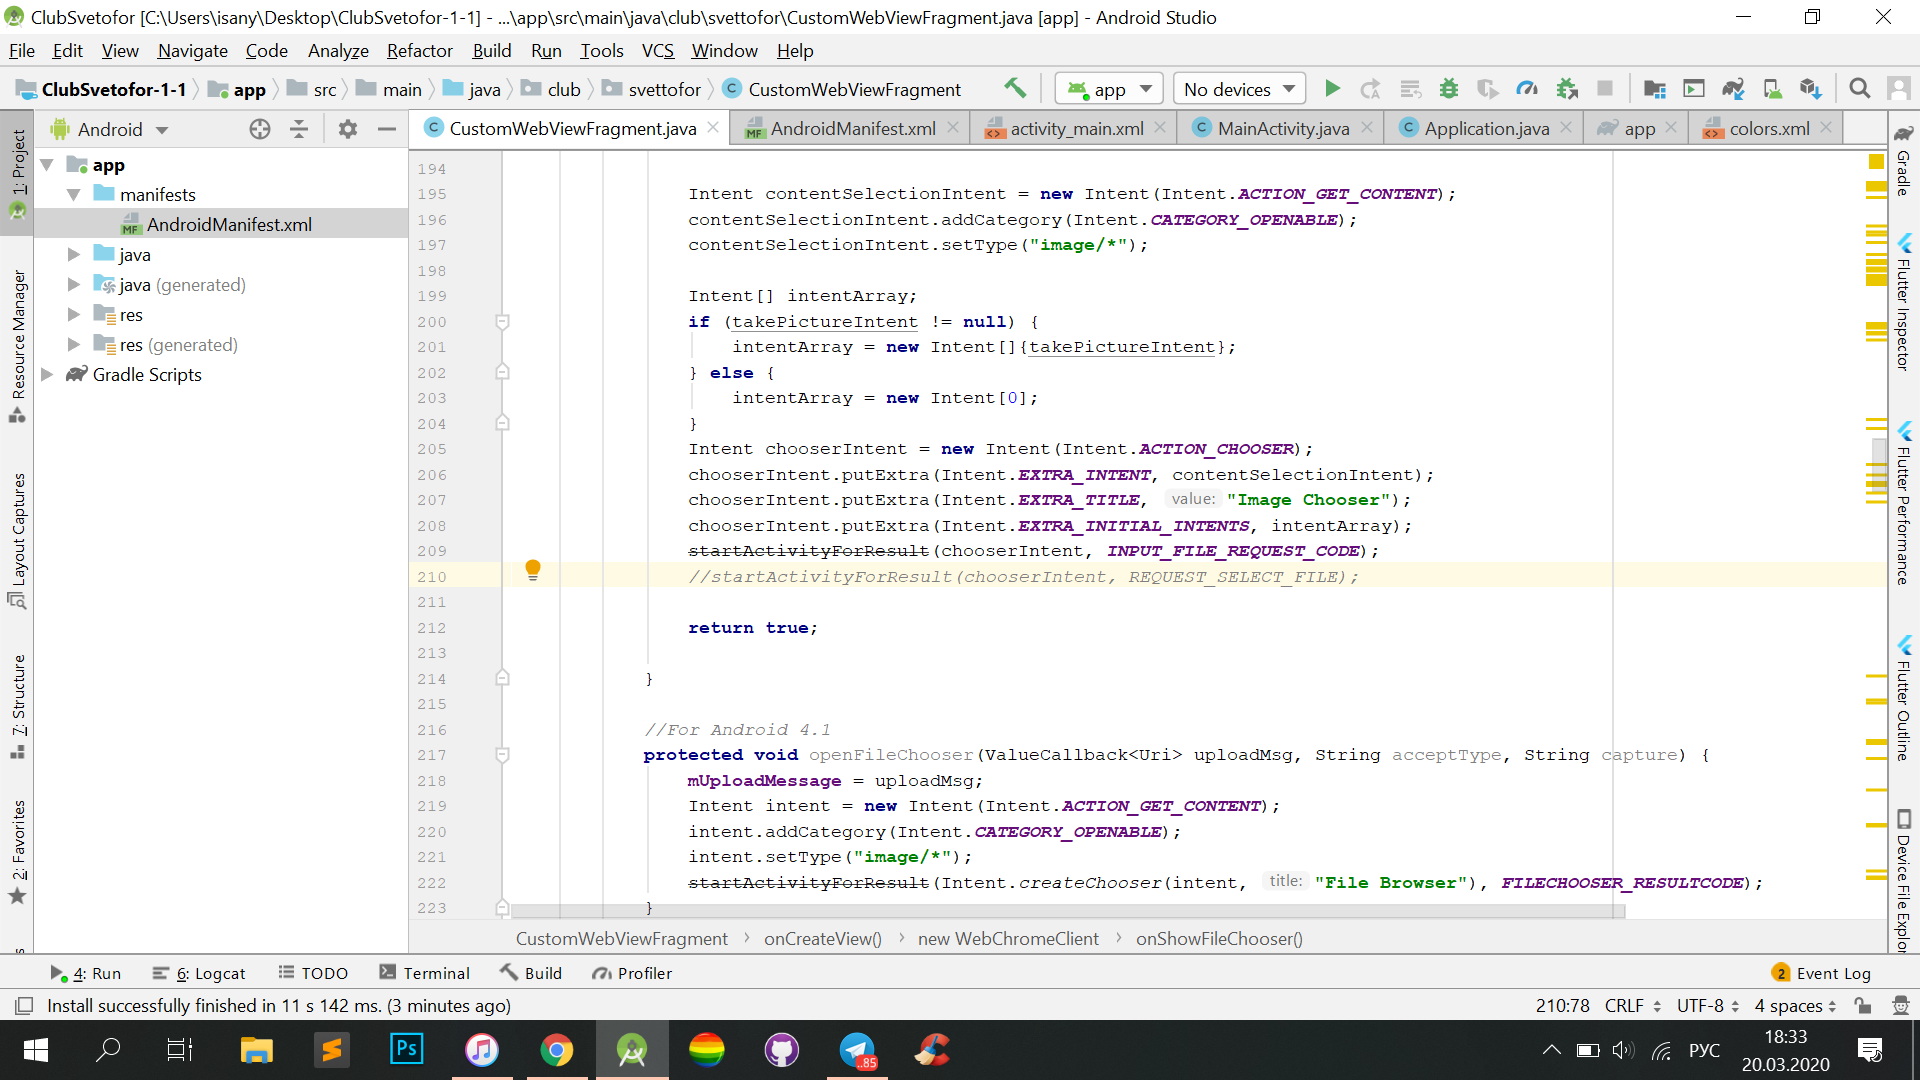Toggle read-only lock icon in status bar
1920x1080 pixels.
[1862, 1006]
